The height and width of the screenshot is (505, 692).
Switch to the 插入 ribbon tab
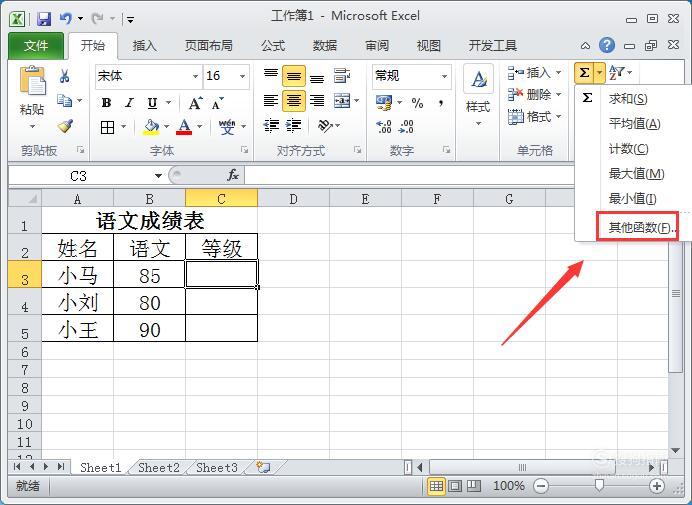tap(144, 45)
